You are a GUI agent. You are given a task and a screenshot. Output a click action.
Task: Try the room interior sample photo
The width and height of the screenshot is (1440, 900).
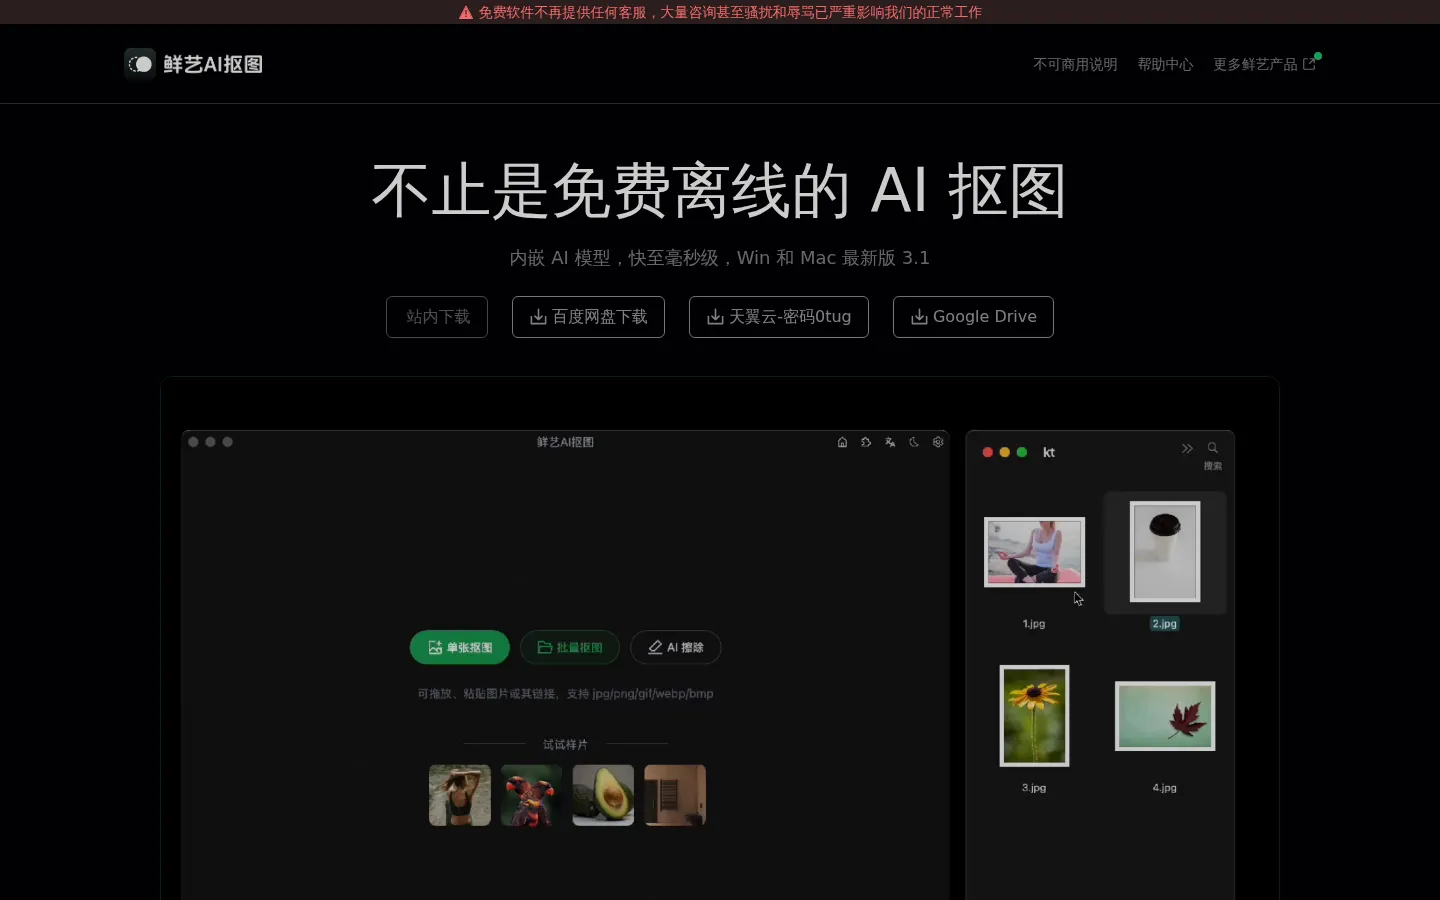tap(675, 795)
